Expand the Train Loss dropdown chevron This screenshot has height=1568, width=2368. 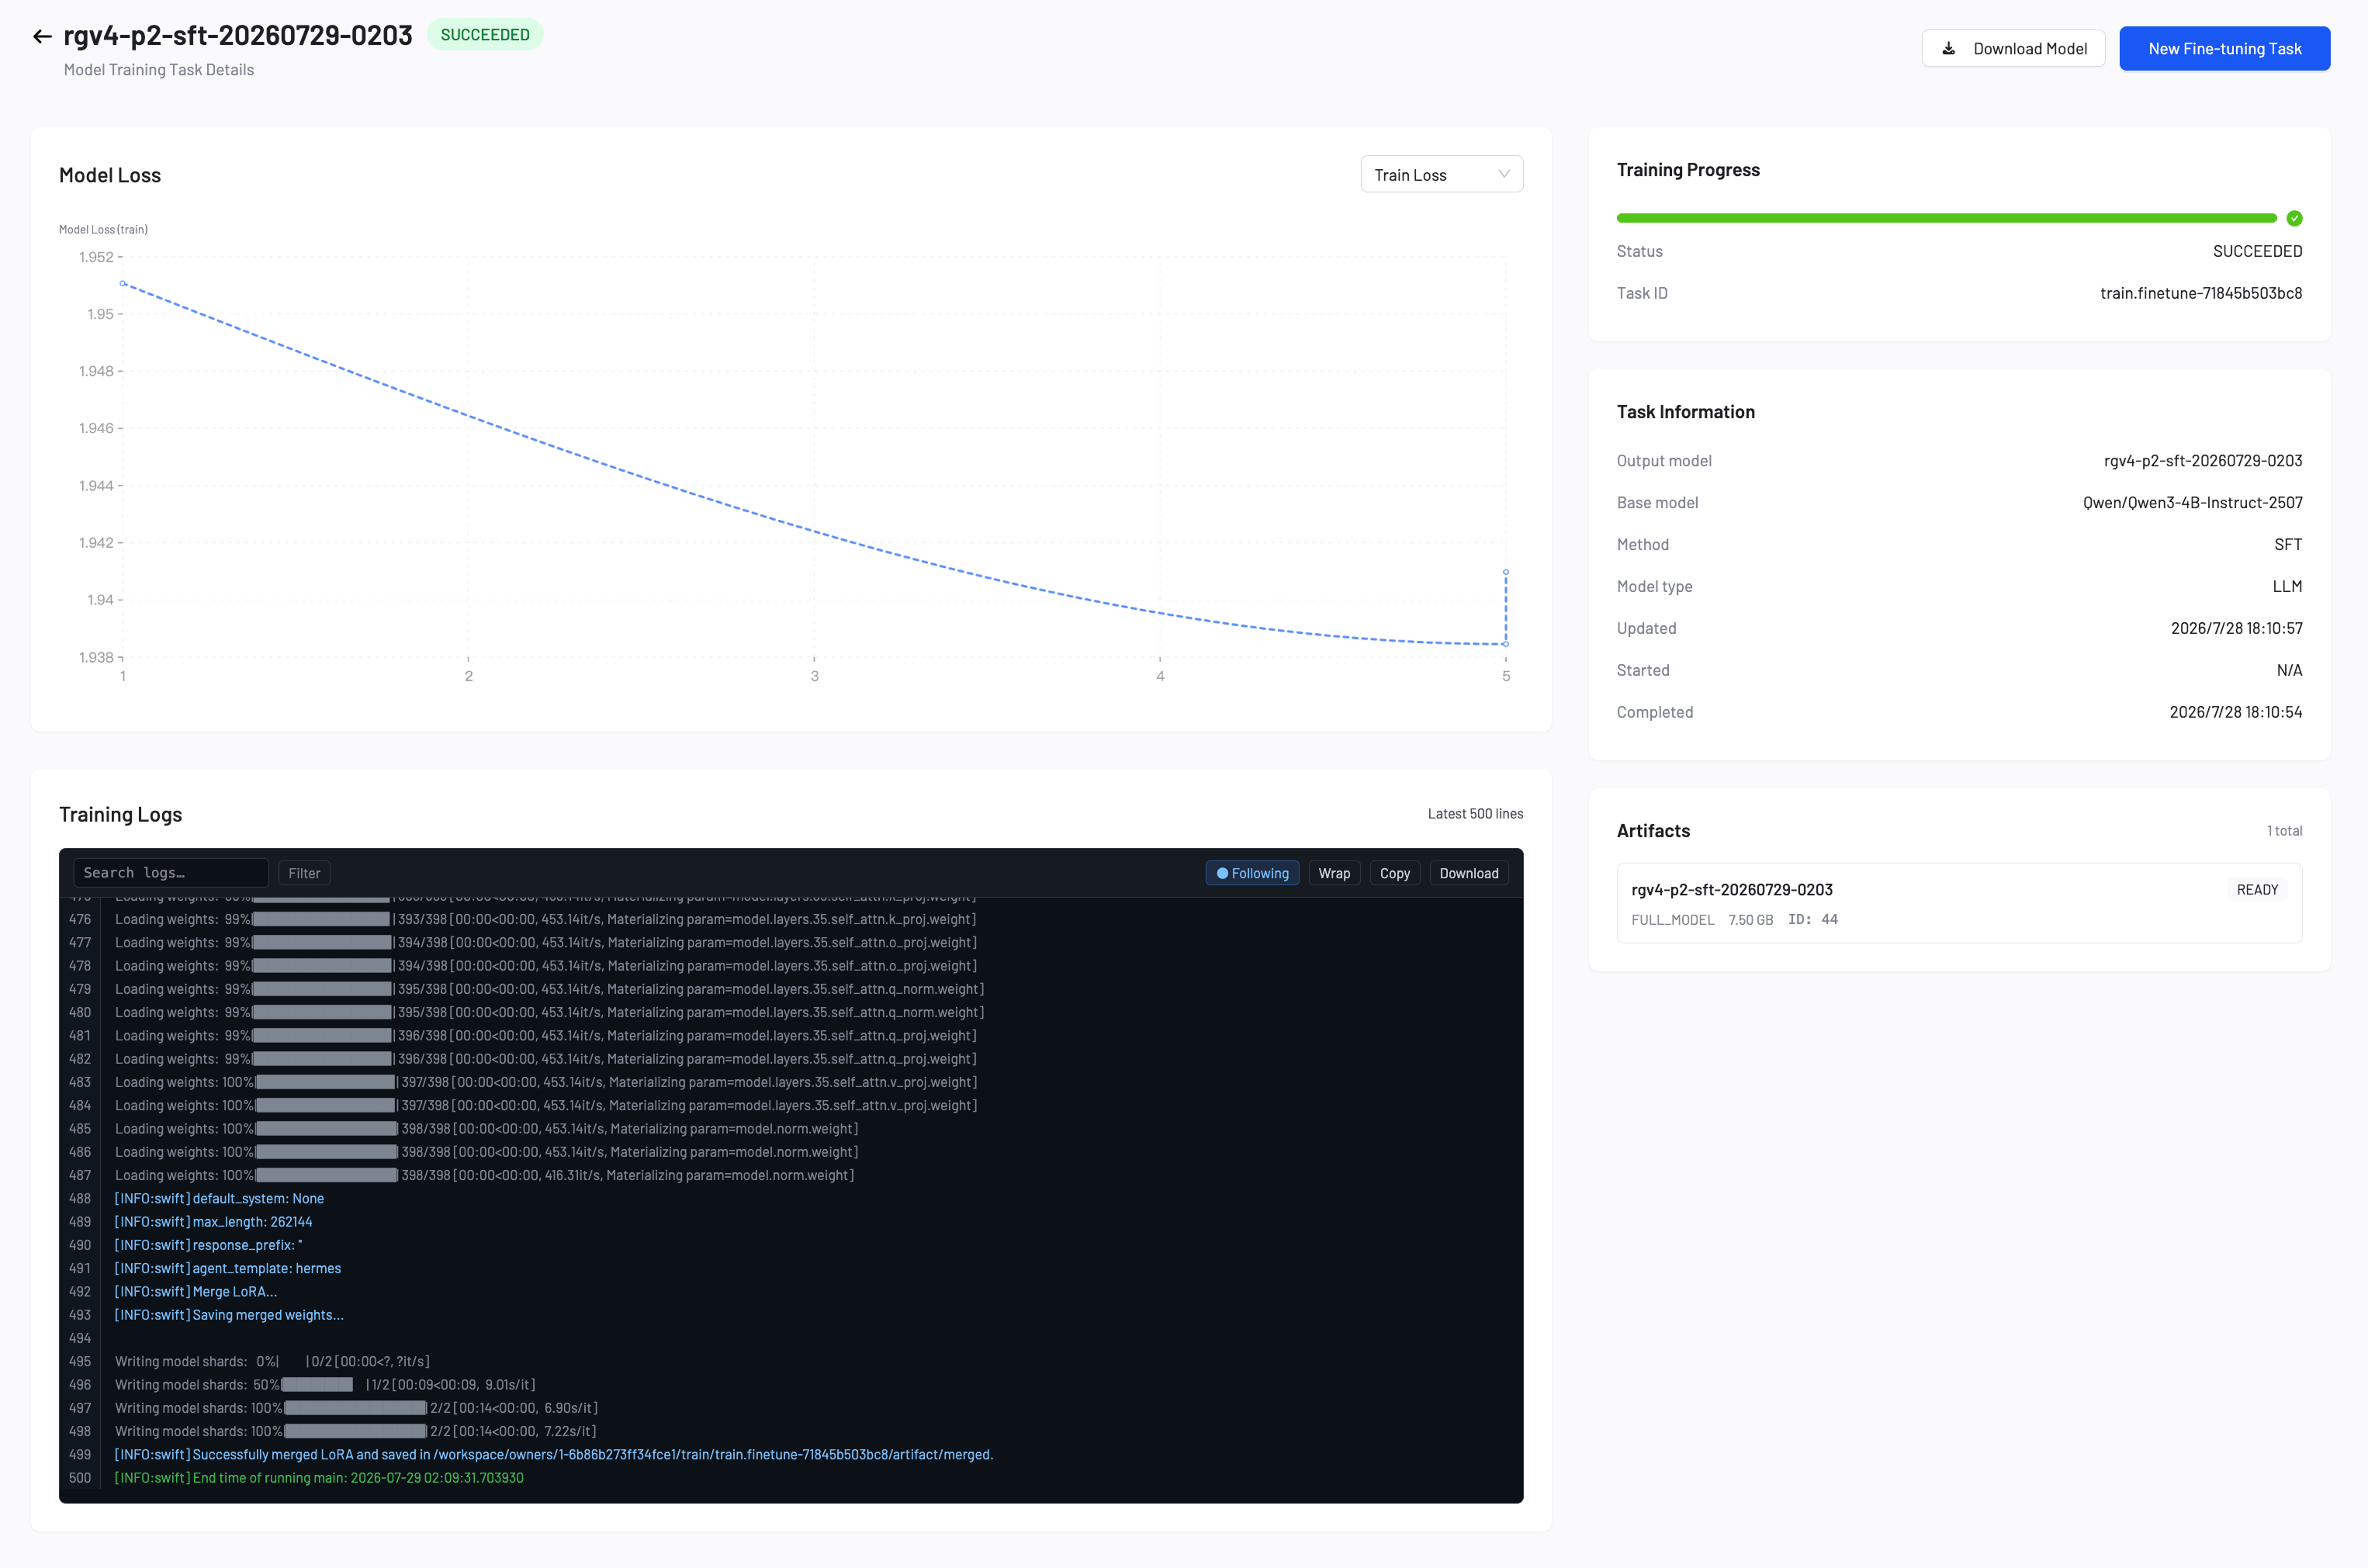pos(1503,174)
